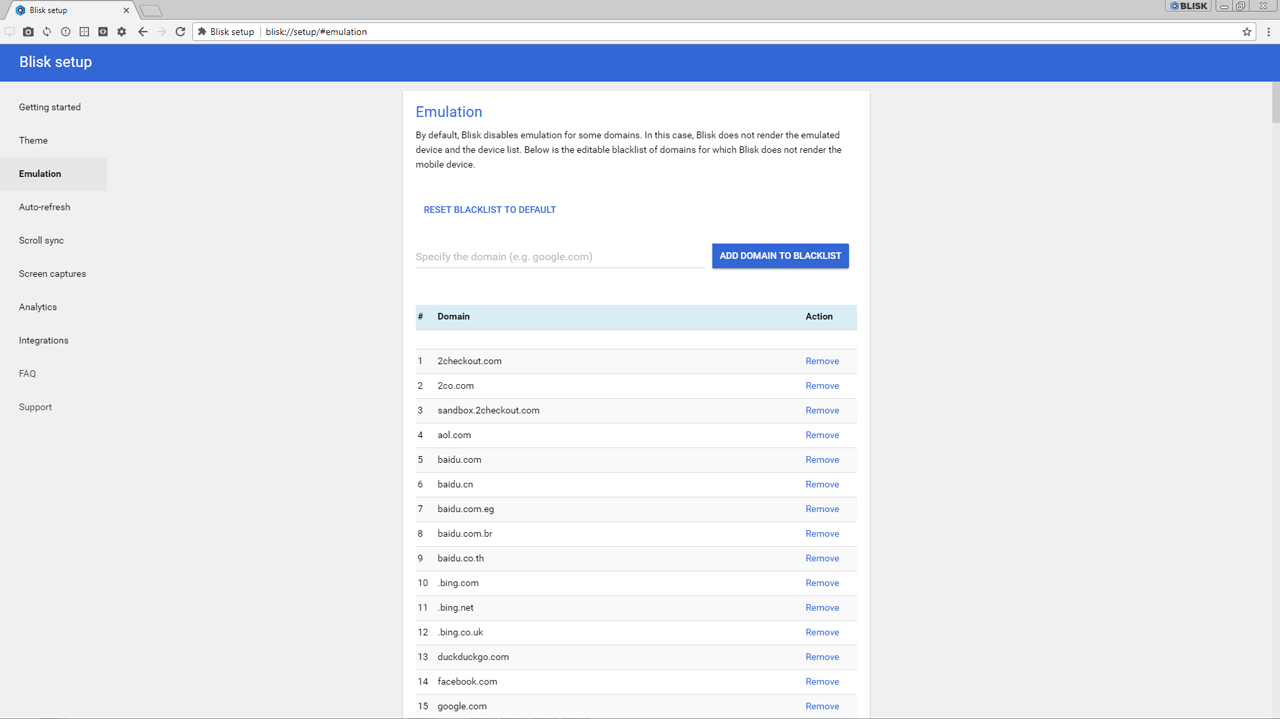Image resolution: width=1280 pixels, height=719 pixels.
Task: Open the Auto-refresh settings section
Action: click(x=44, y=207)
